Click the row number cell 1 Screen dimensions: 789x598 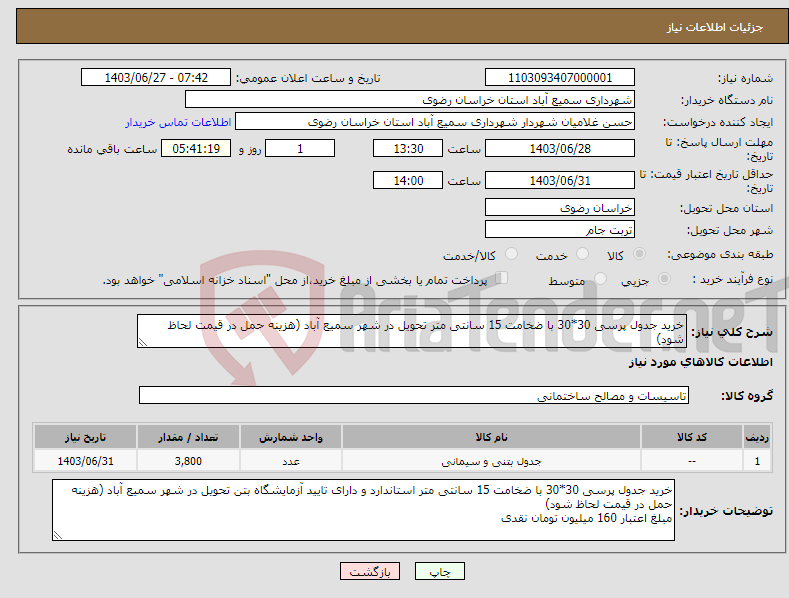(757, 461)
